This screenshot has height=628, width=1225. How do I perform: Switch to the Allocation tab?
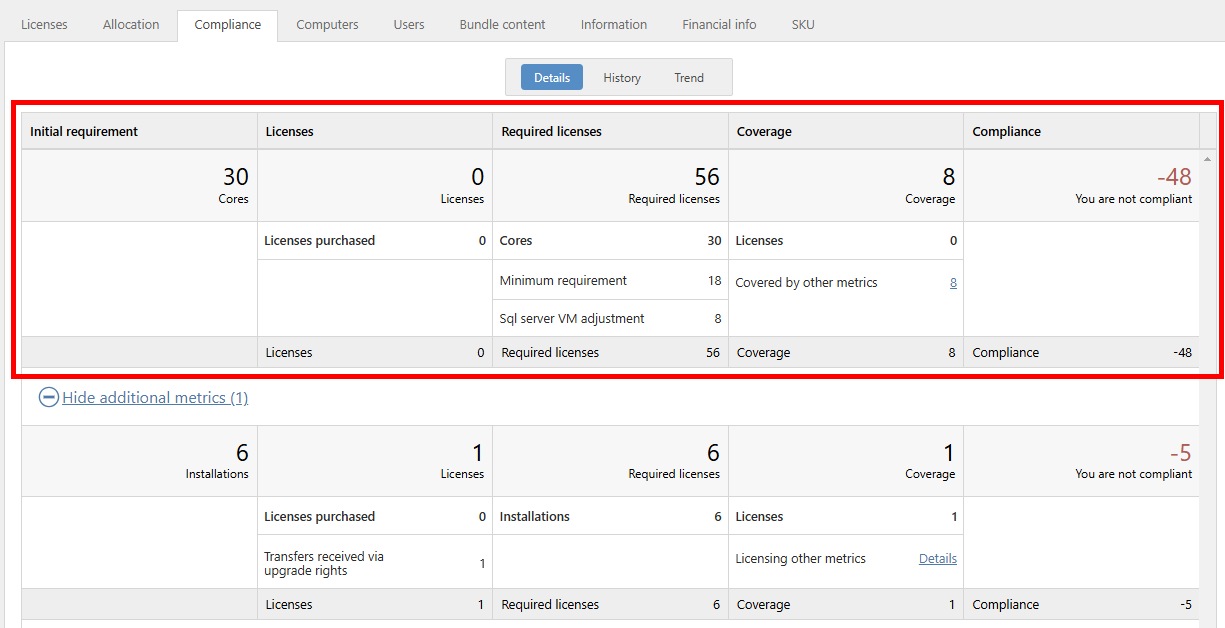[131, 24]
